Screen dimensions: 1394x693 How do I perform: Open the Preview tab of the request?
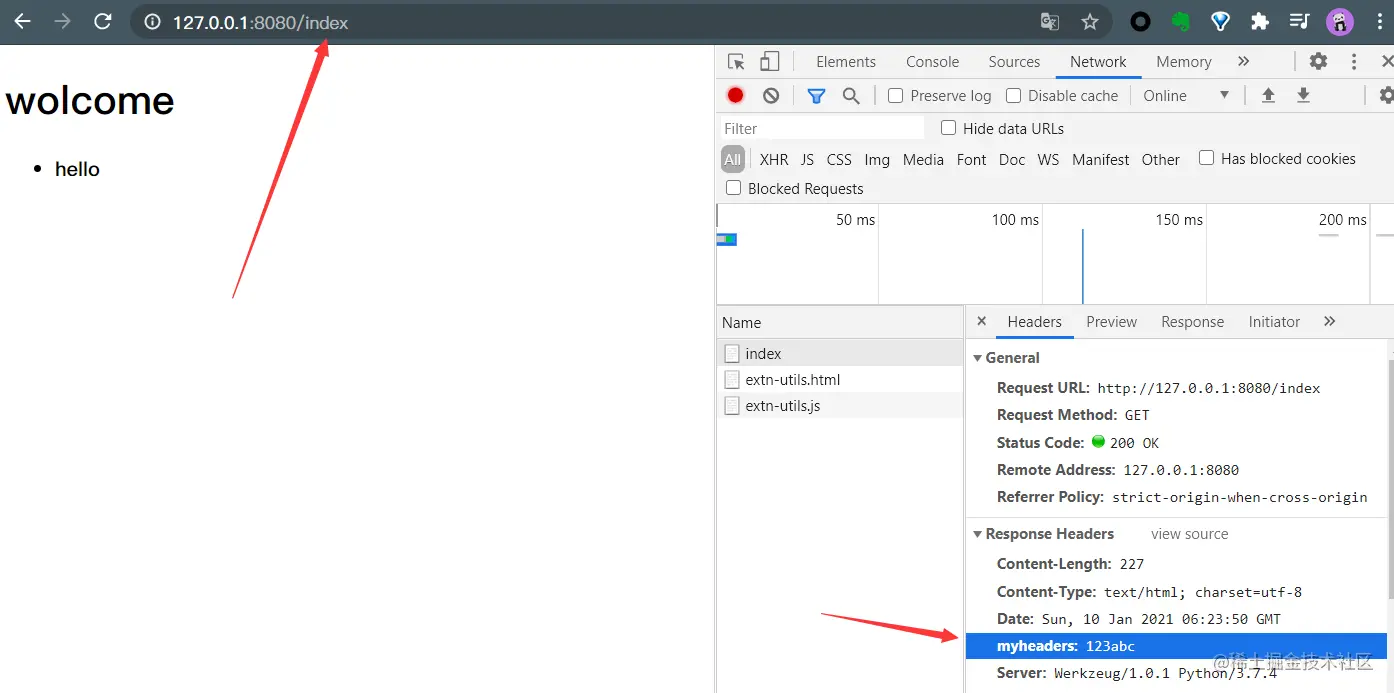pyautogui.click(x=1111, y=322)
